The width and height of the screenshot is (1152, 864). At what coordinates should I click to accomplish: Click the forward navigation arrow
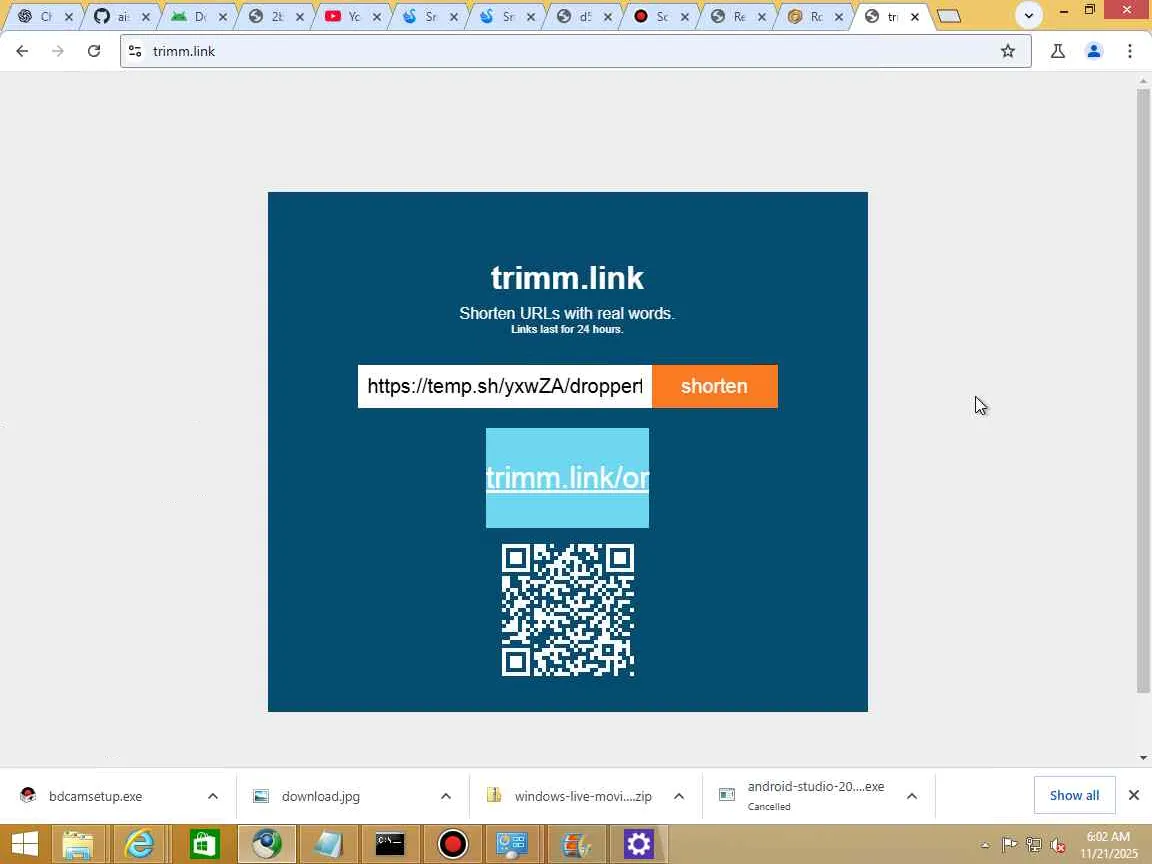coord(57,51)
